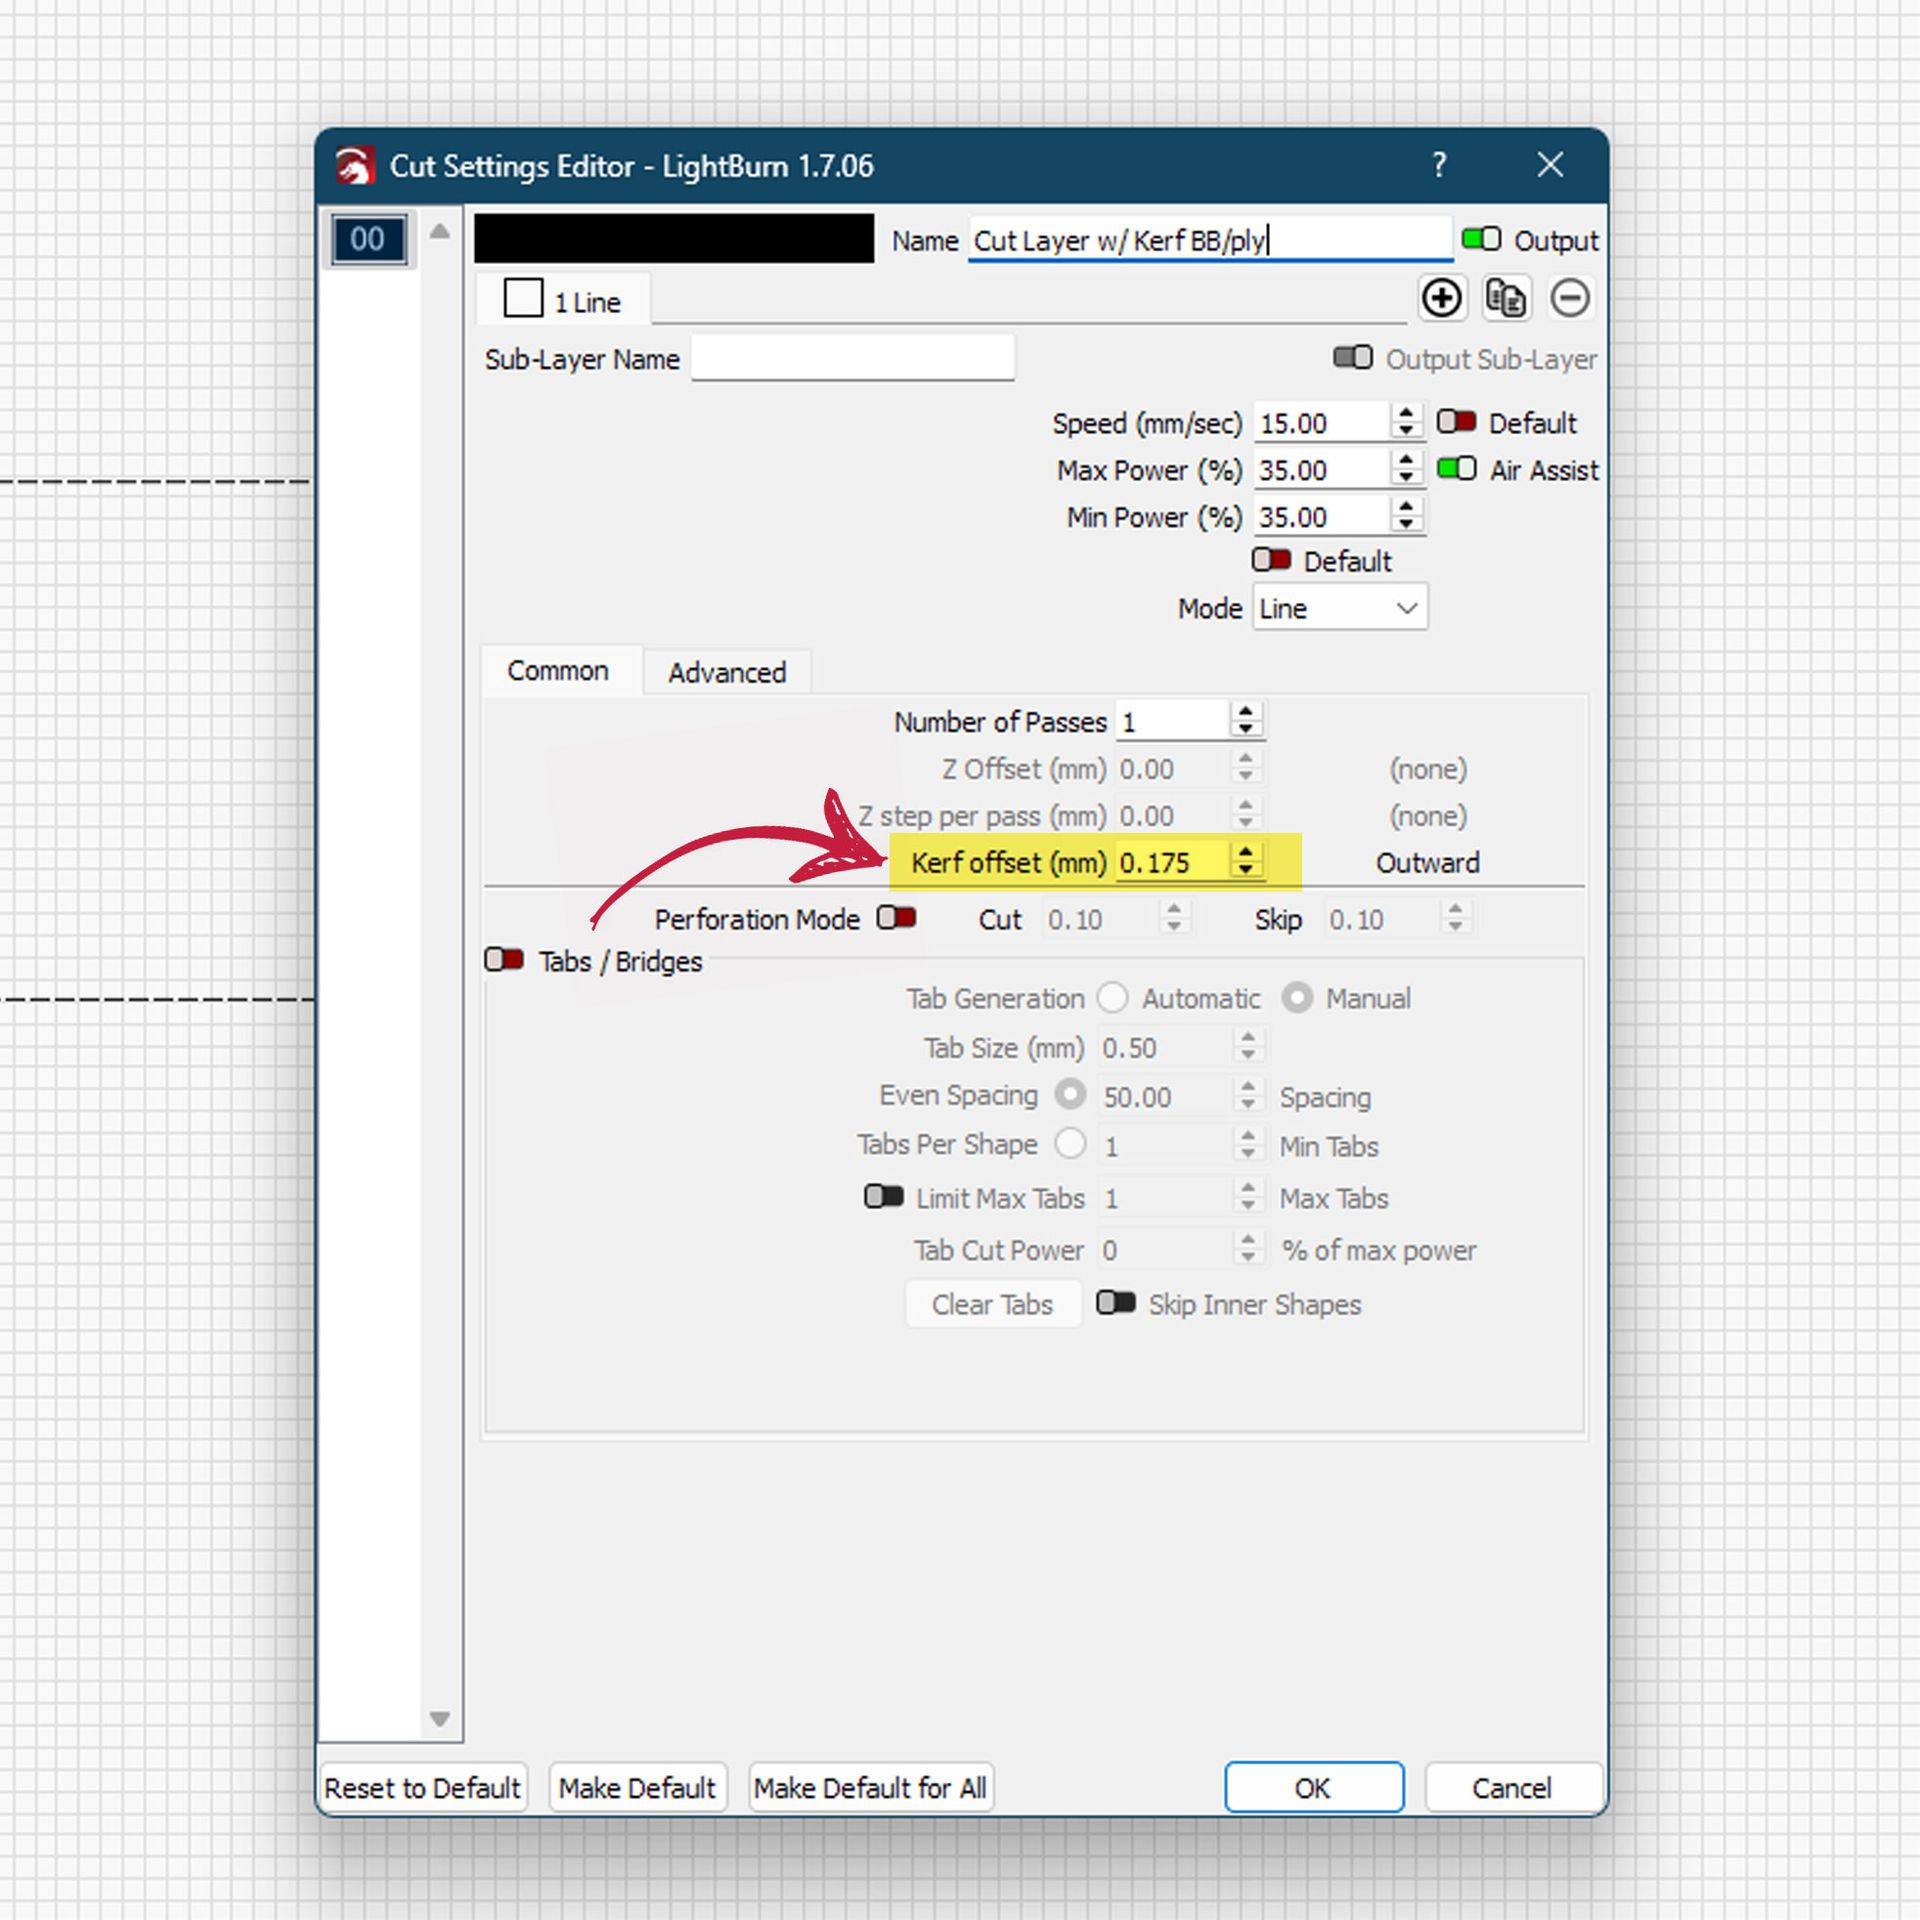Increase Number of Passes value
1920x1920 pixels.
click(x=1245, y=711)
